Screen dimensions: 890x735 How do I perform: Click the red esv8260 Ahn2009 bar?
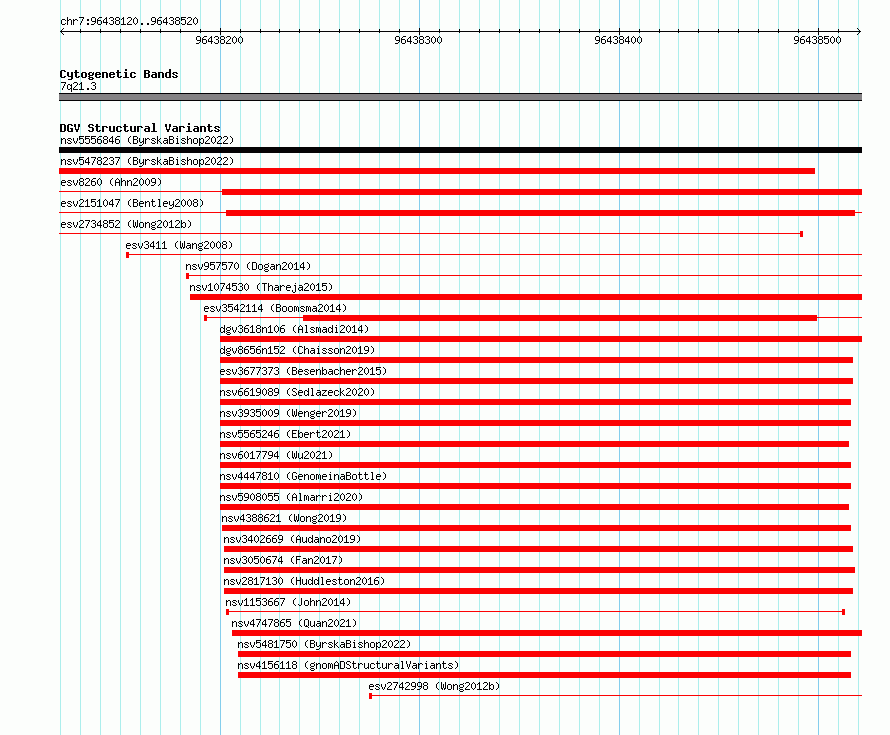[x=542, y=192]
